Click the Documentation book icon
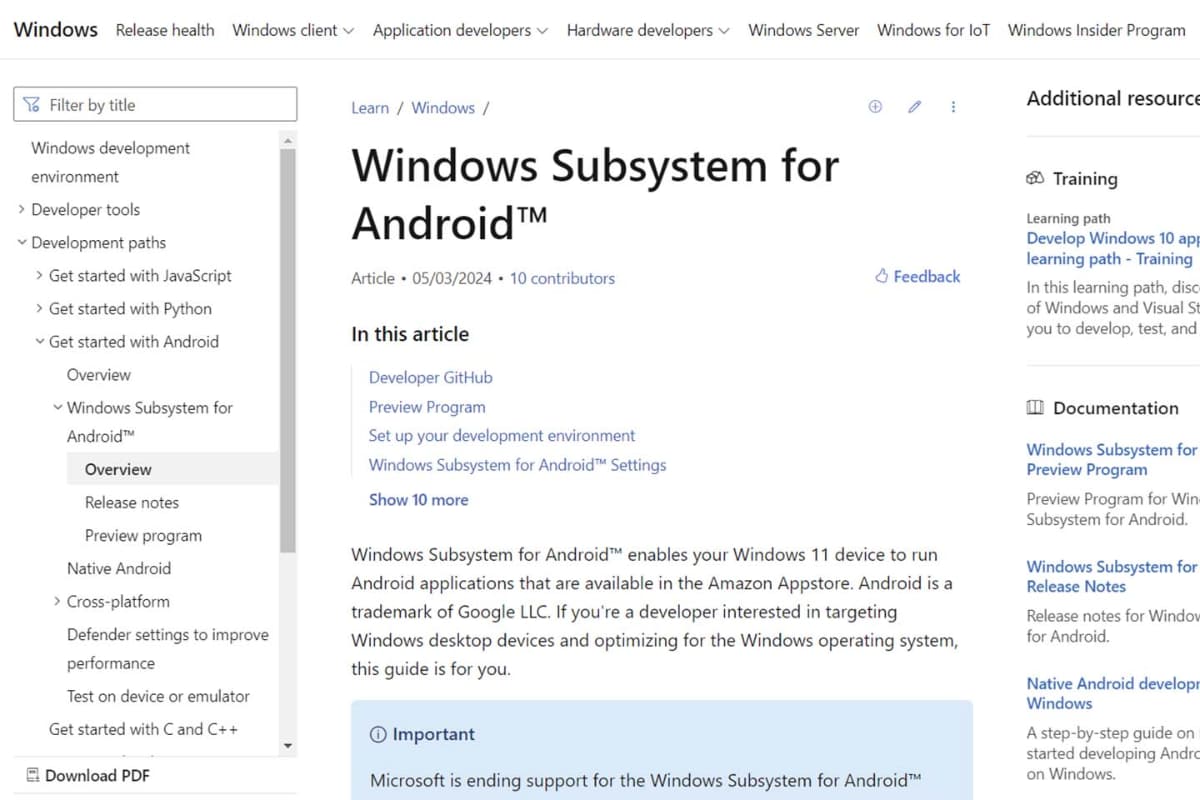1200x800 pixels. click(1035, 408)
